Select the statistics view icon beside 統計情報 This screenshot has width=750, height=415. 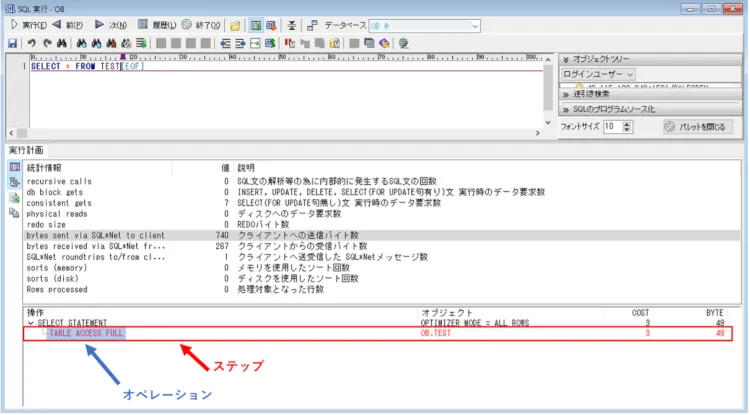(14, 167)
